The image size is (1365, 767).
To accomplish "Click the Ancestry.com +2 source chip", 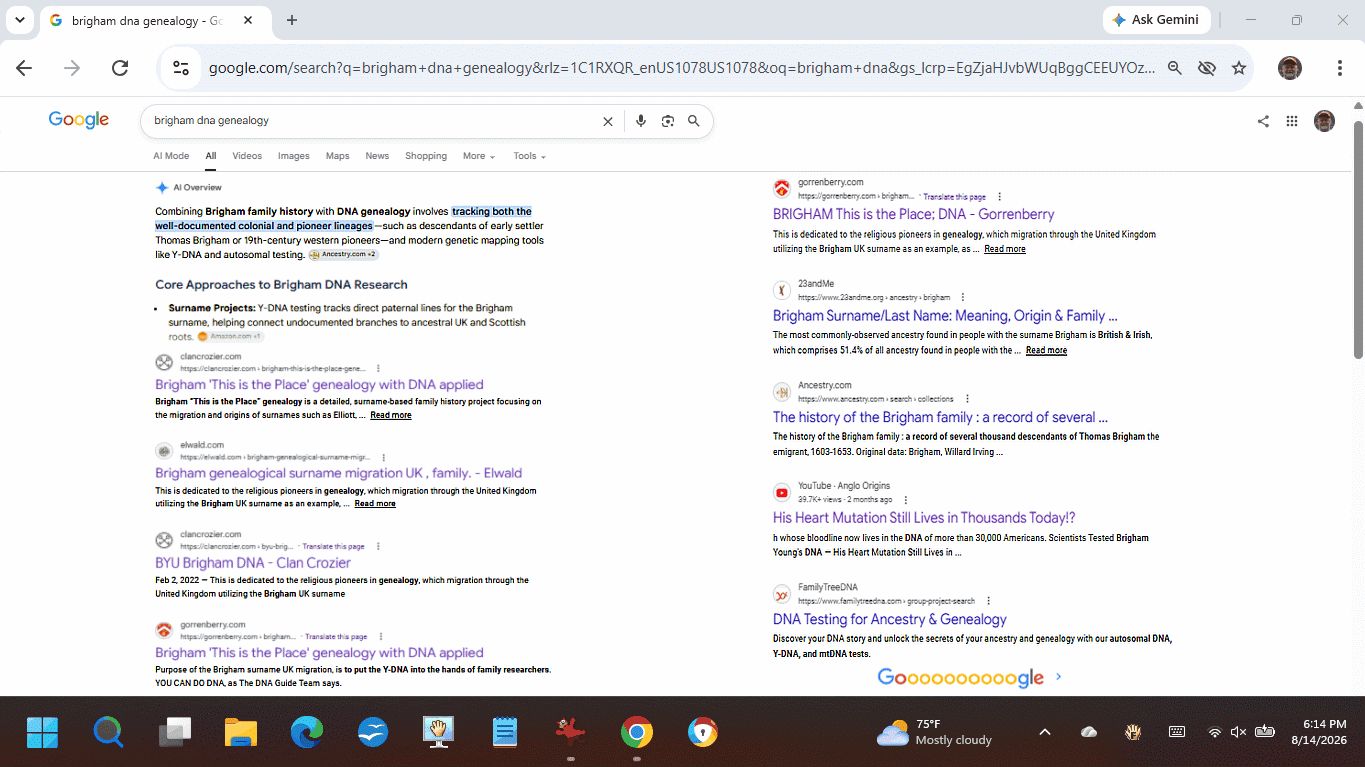I will point(344,255).
